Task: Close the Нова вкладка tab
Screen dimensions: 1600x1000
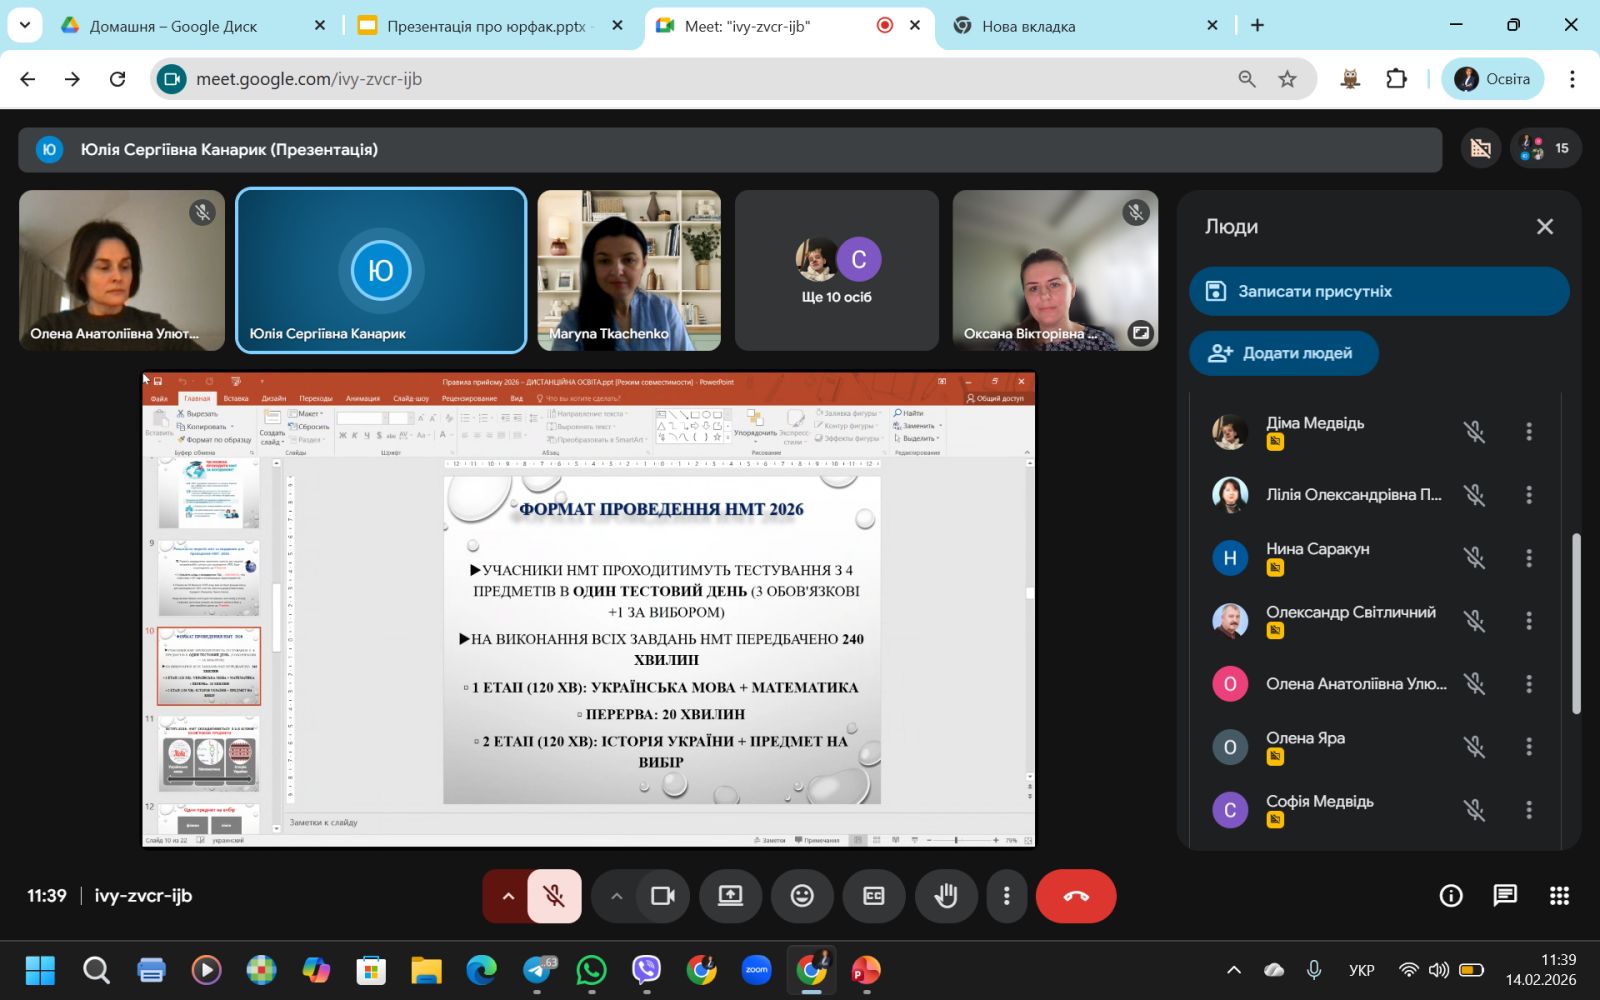Action: pos(1212,25)
